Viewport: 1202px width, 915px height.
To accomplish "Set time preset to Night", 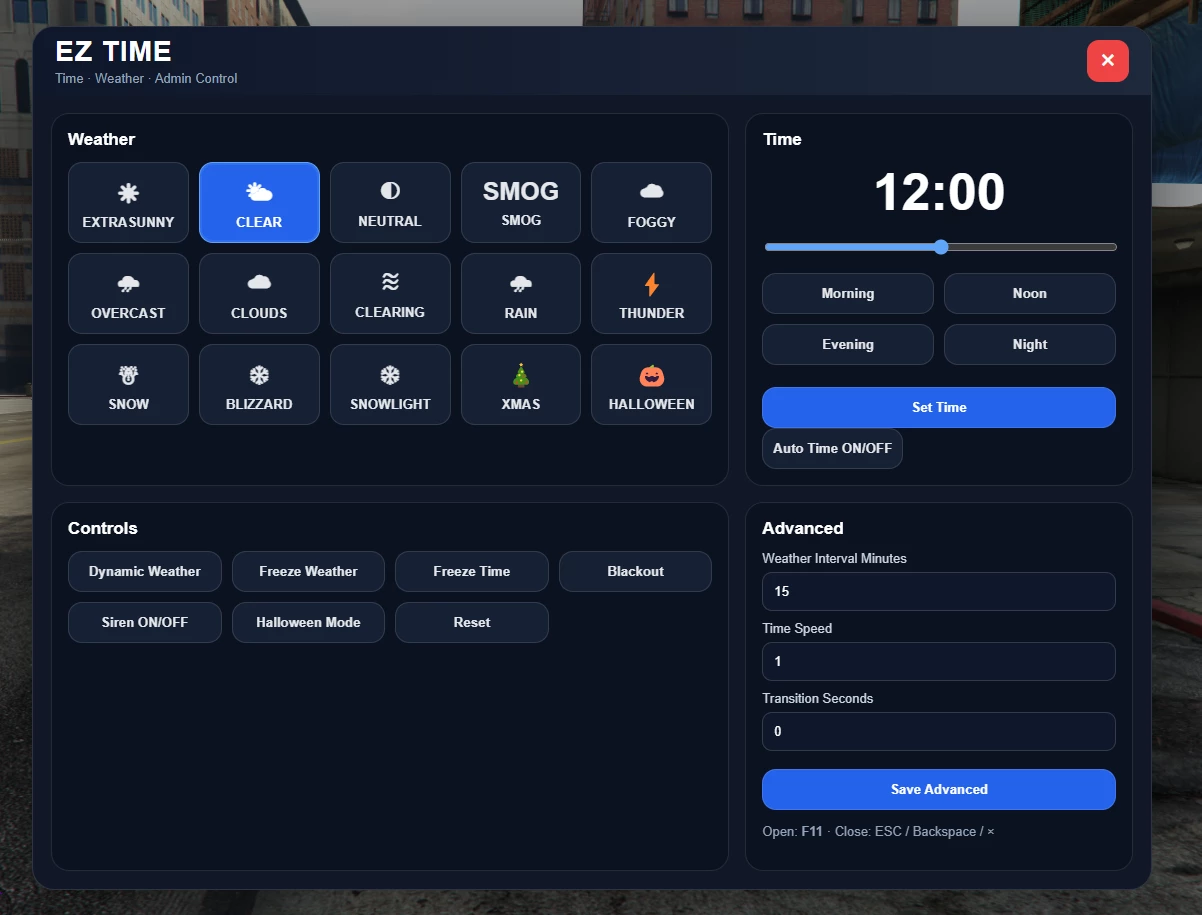I will [x=1030, y=344].
